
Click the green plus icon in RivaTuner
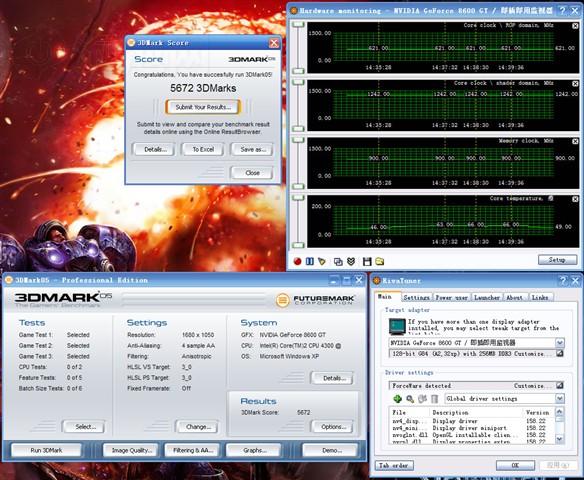[397, 399]
